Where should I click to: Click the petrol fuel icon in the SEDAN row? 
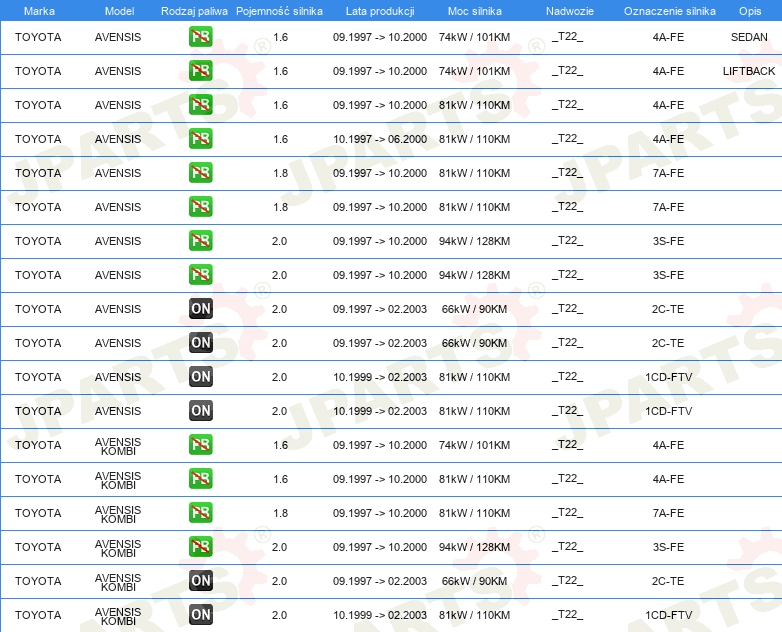tap(200, 36)
